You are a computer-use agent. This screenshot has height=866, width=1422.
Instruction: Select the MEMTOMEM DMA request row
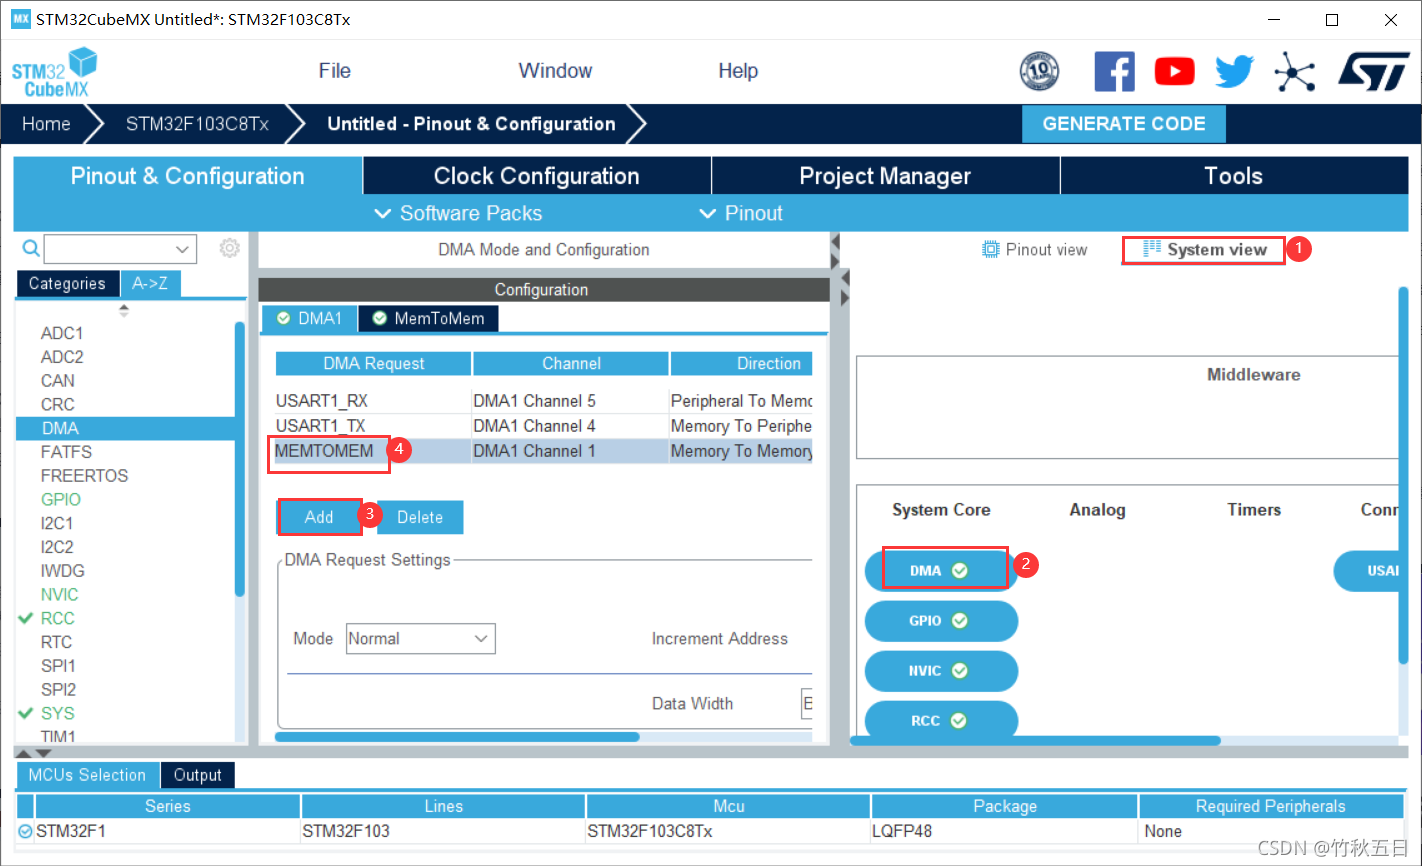pos(544,451)
